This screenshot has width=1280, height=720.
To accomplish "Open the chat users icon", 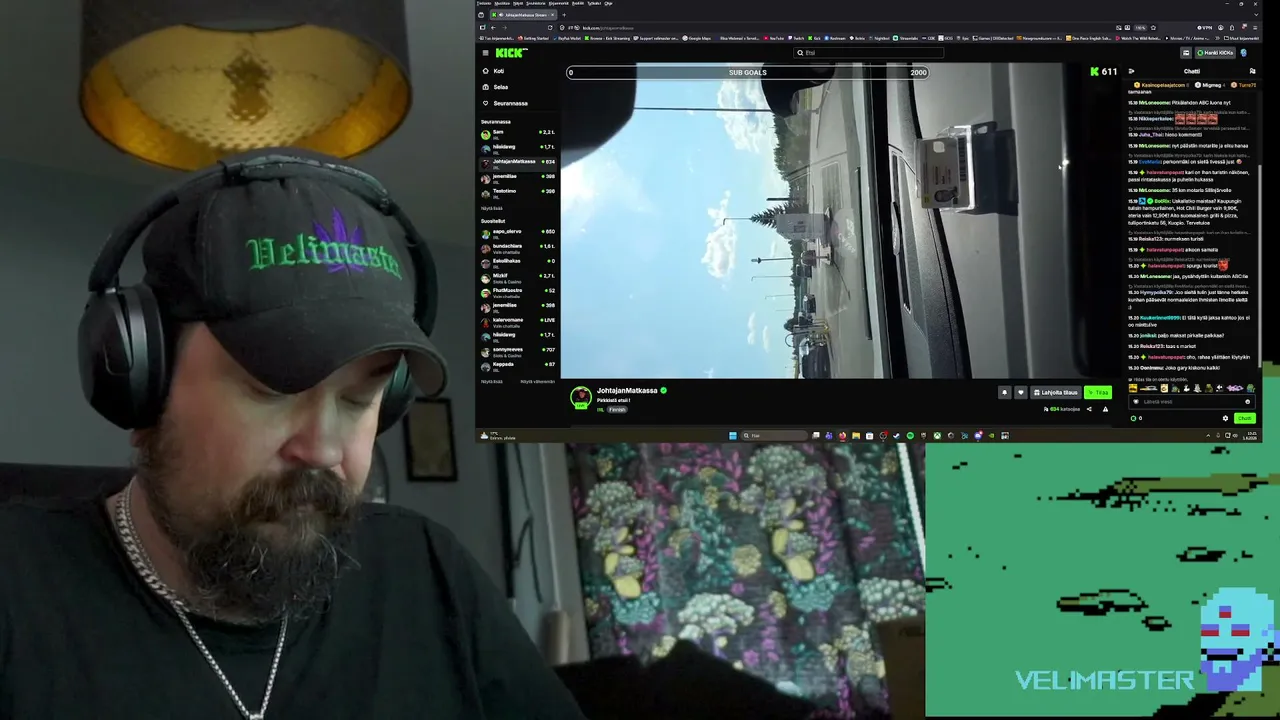I will click(1252, 71).
